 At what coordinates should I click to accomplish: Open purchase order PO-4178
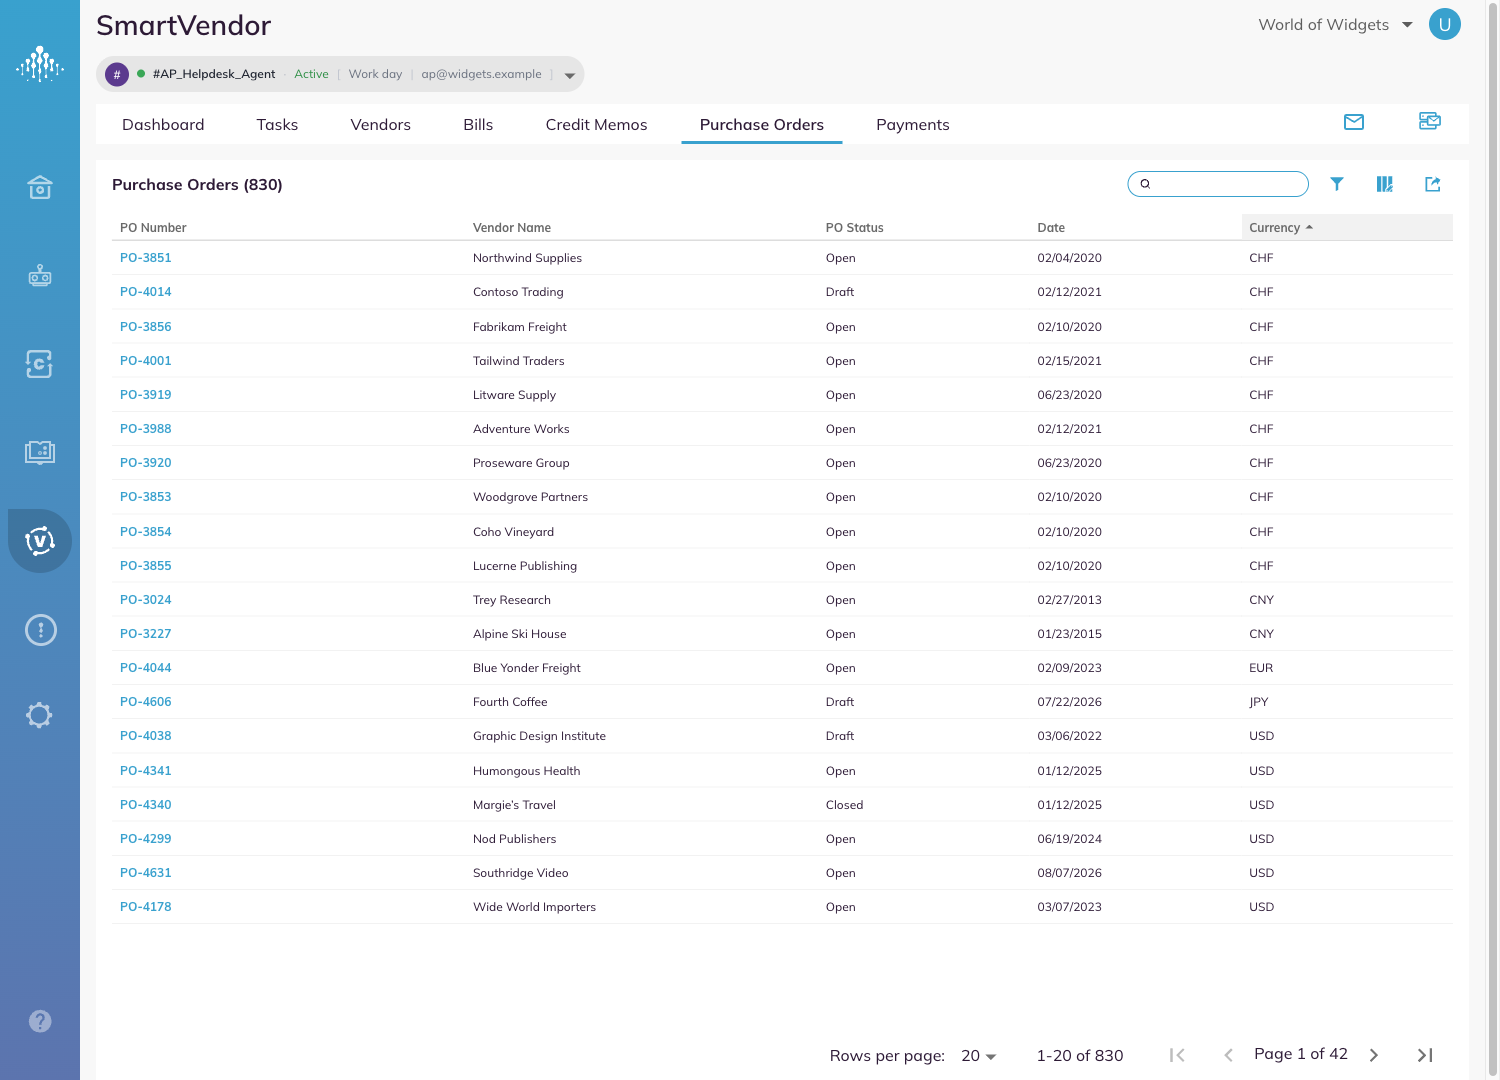[x=146, y=907]
